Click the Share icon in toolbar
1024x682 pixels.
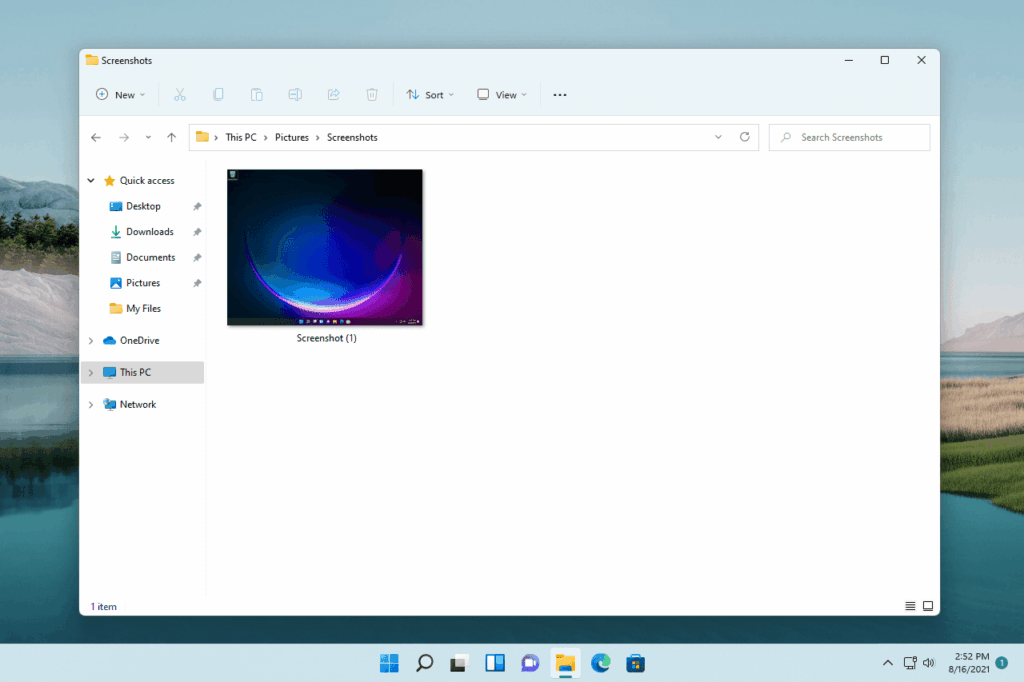point(334,95)
